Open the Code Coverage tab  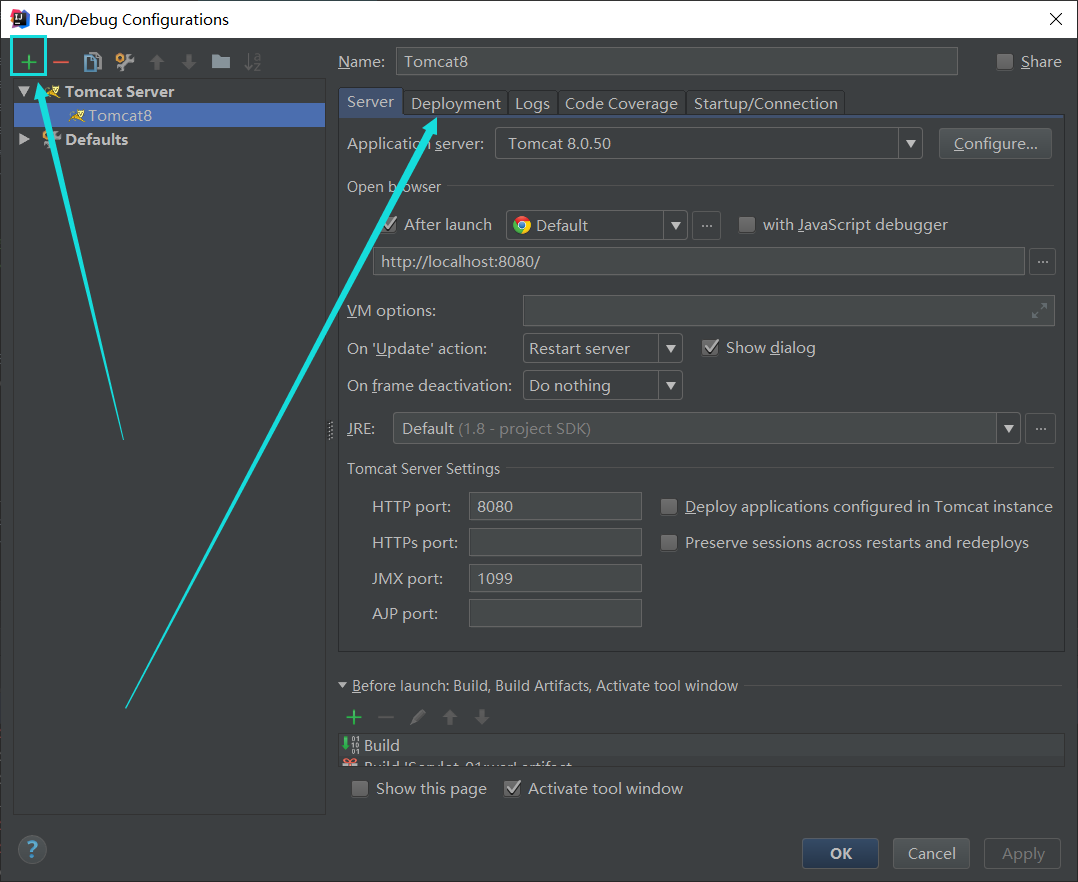point(622,103)
